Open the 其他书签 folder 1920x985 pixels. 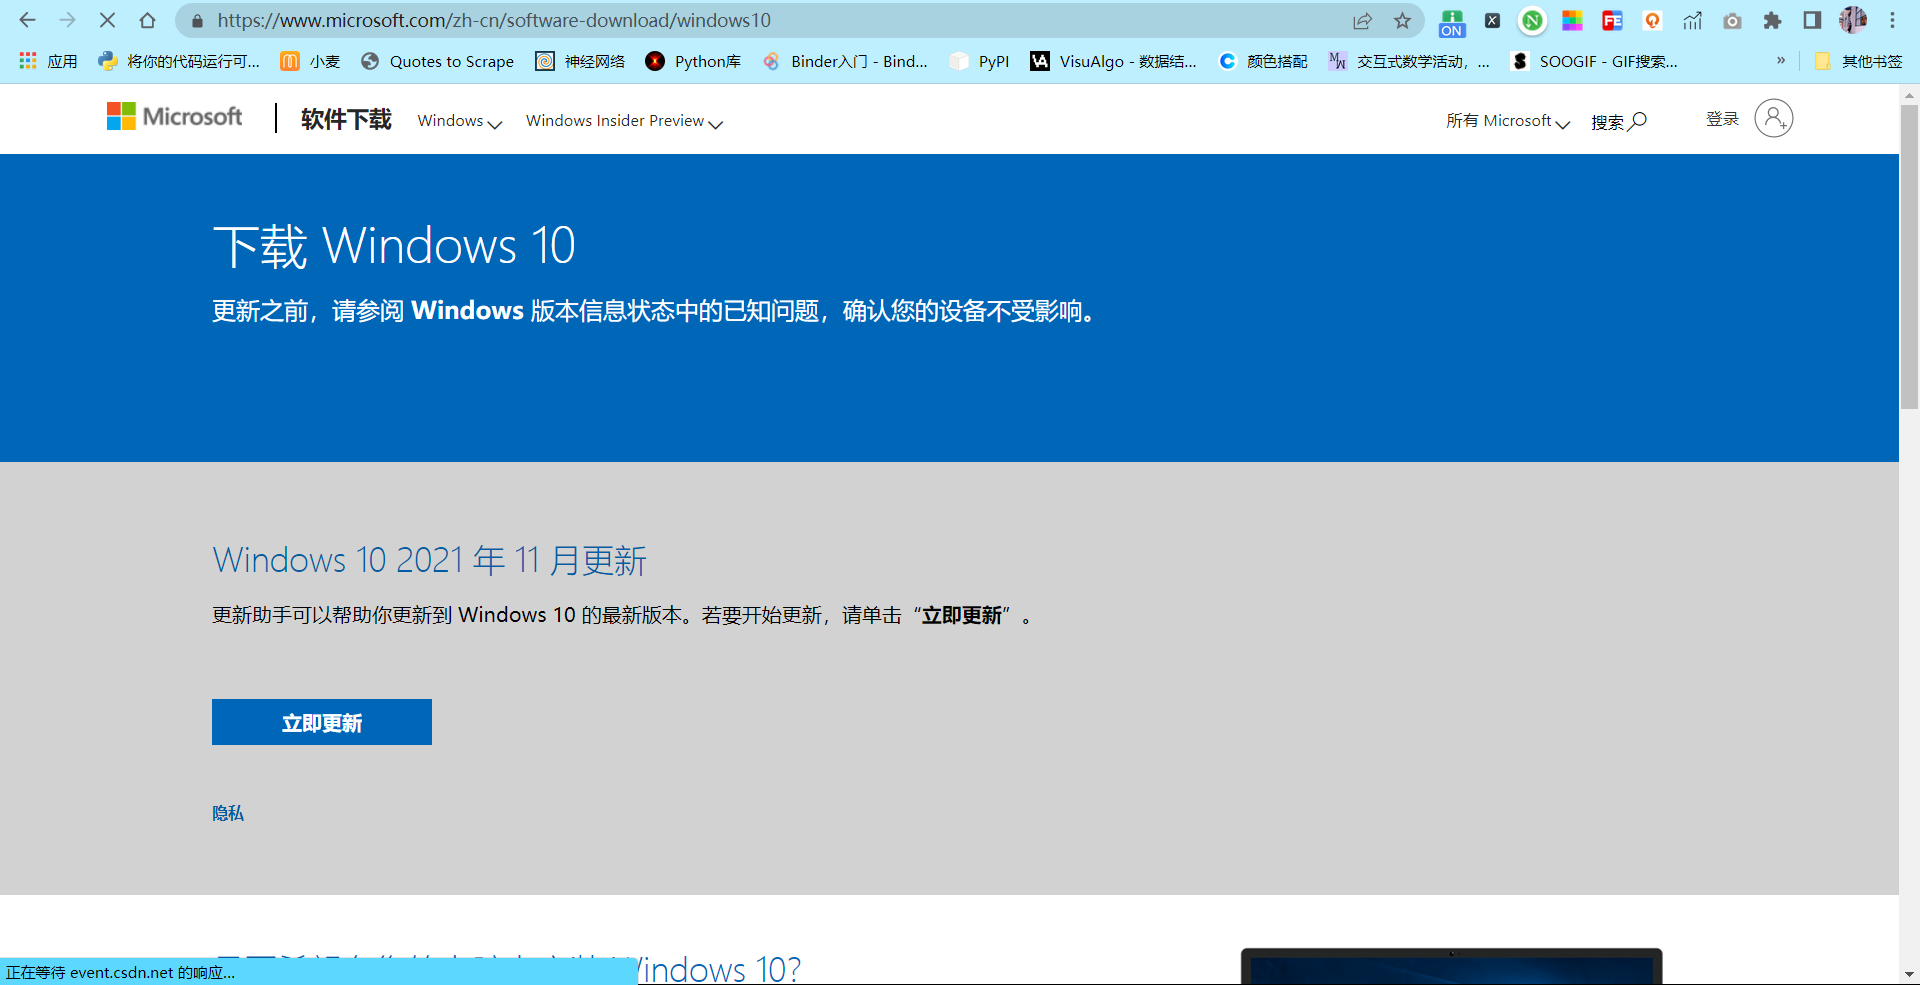click(x=1858, y=61)
